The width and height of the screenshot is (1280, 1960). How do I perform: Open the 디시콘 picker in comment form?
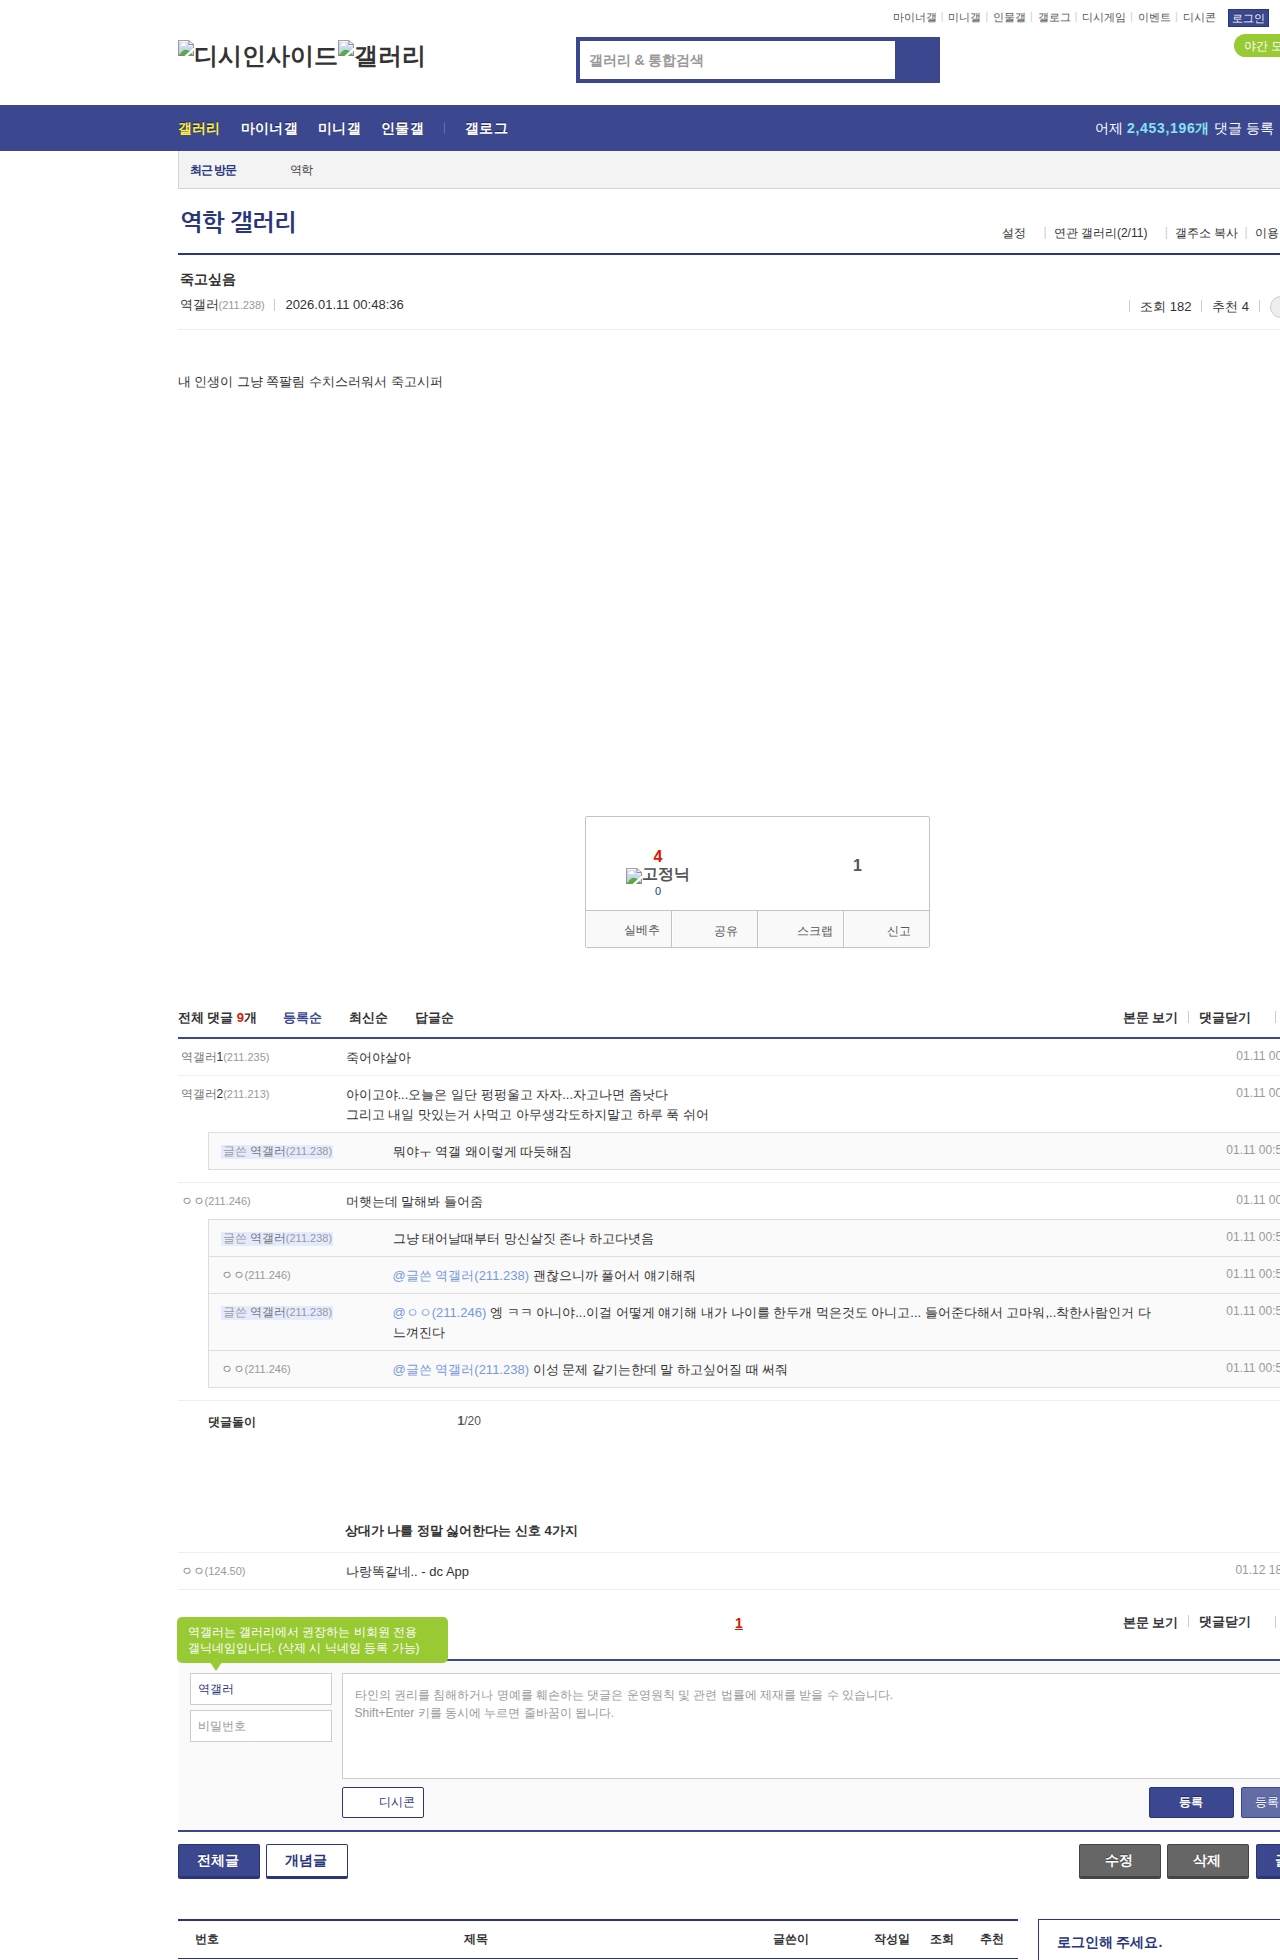(x=383, y=1802)
